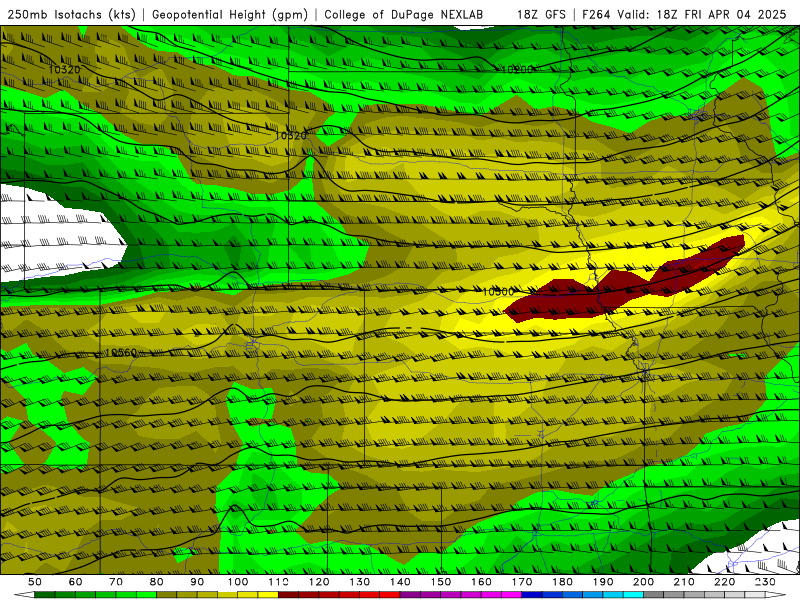Click the '18Z GFS' model run label

point(541,14)
